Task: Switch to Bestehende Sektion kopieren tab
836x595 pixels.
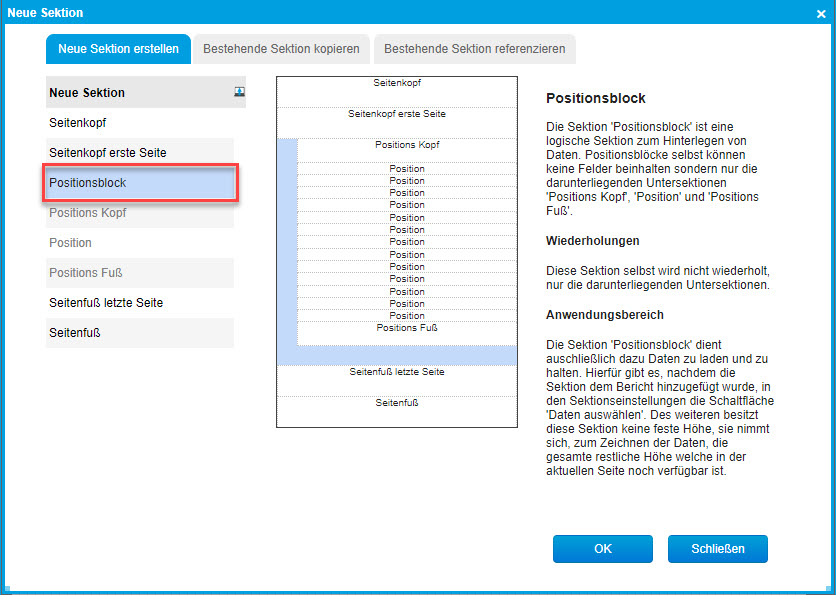Action: click(281, 48)
